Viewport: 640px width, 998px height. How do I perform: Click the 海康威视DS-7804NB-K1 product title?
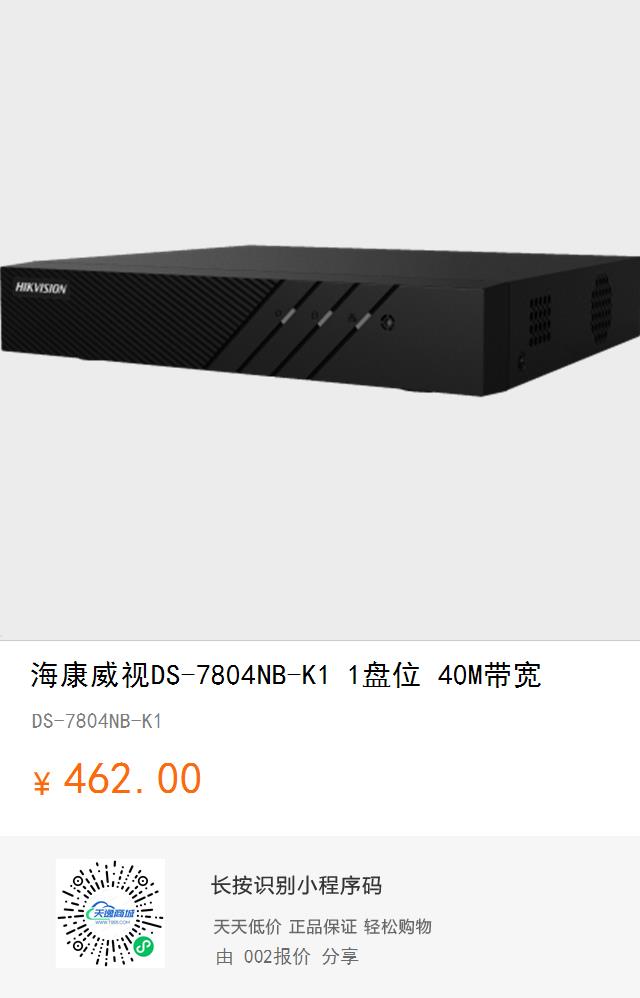(286, 675)
